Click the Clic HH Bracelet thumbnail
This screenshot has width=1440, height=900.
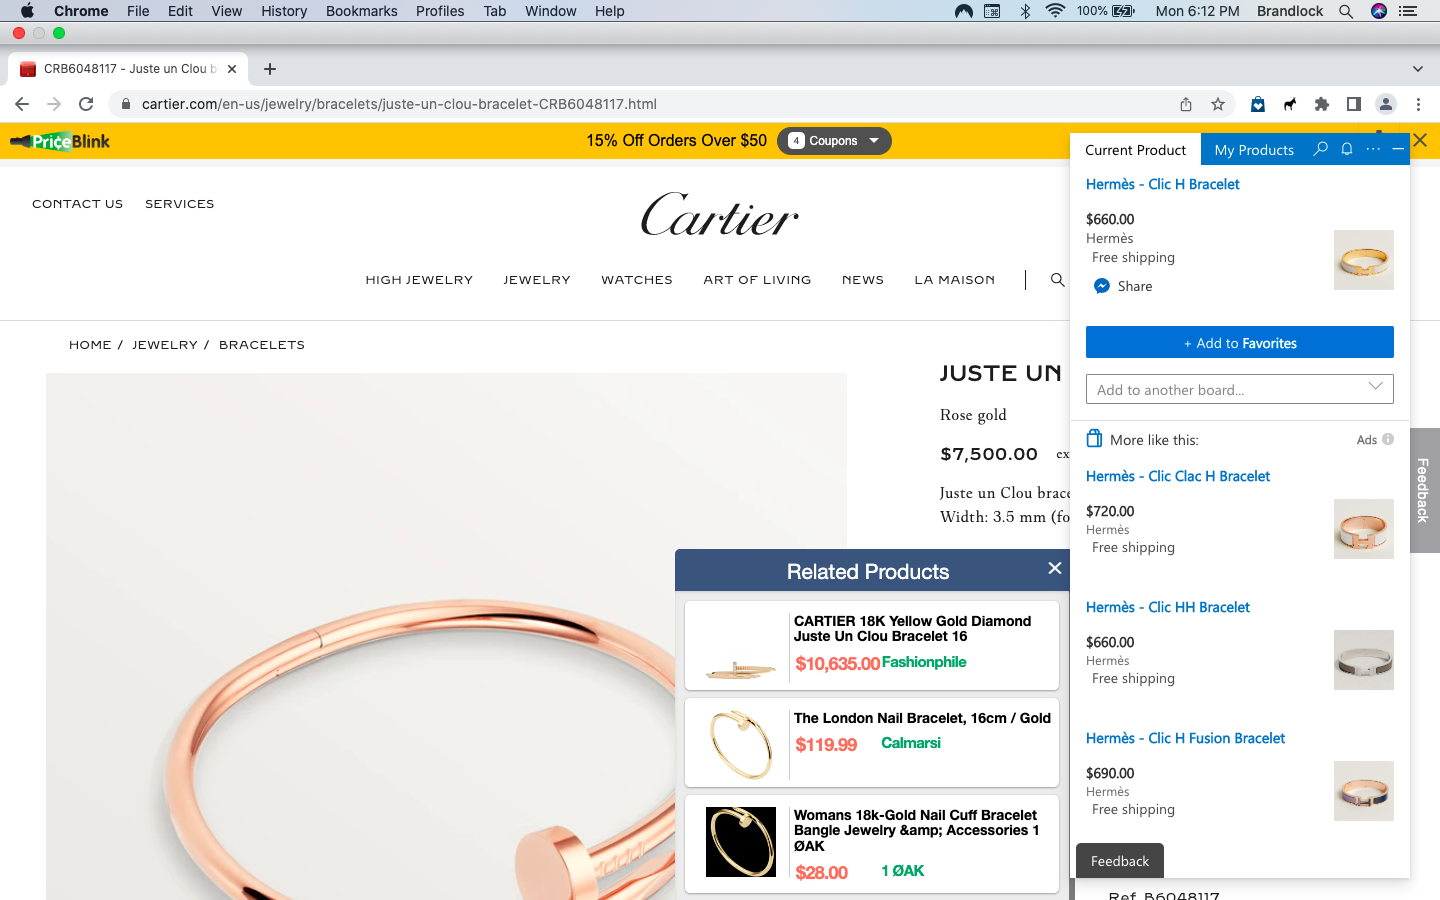click(1364, 660)
